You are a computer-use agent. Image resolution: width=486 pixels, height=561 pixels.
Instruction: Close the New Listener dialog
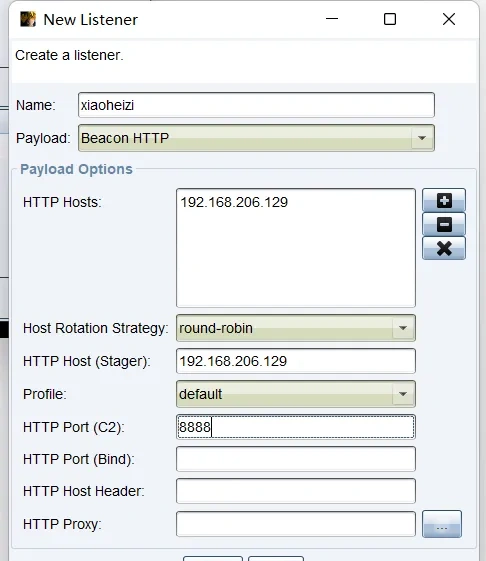[x=449, y=19]
